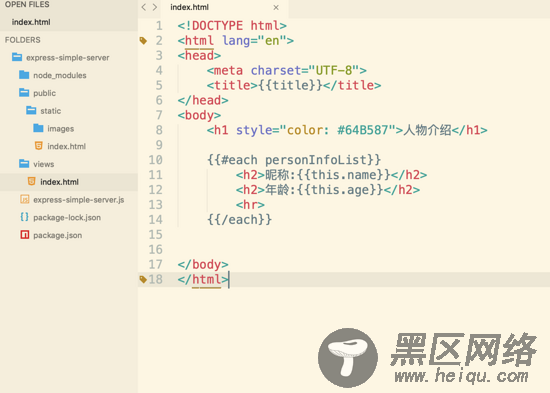Click the <body> opening tag

click(199, 115)
